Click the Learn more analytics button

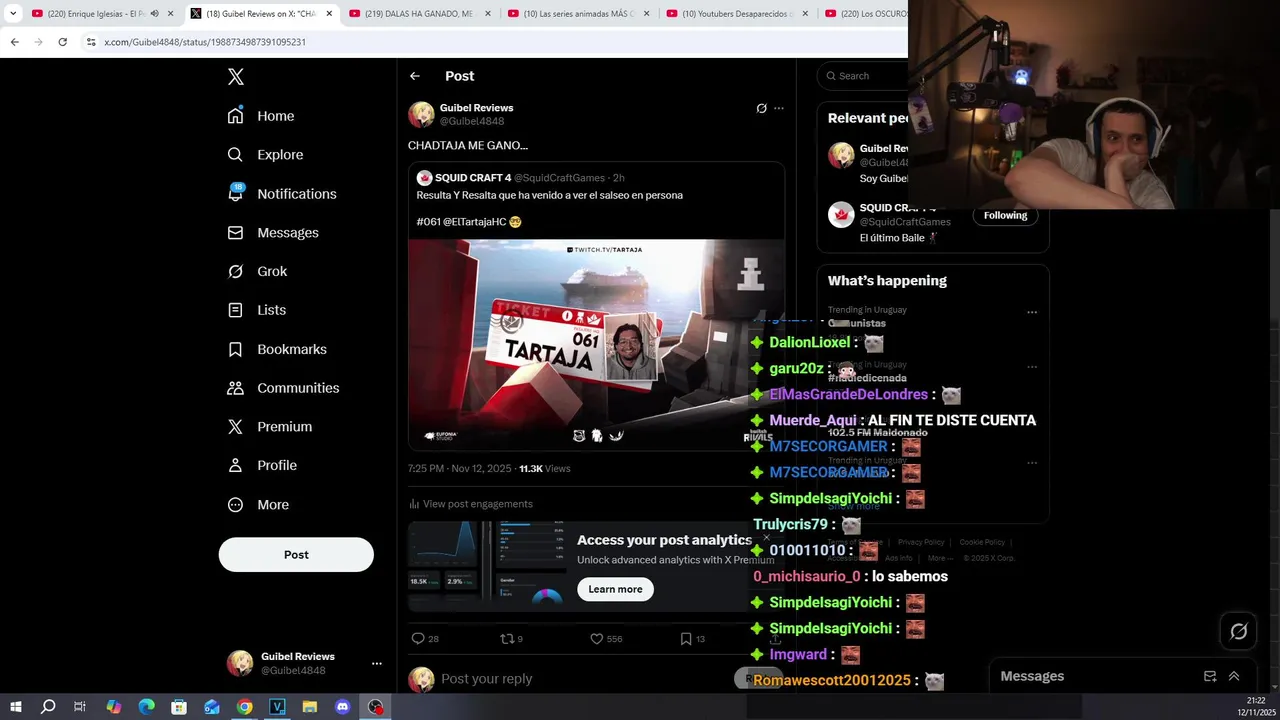615,589
